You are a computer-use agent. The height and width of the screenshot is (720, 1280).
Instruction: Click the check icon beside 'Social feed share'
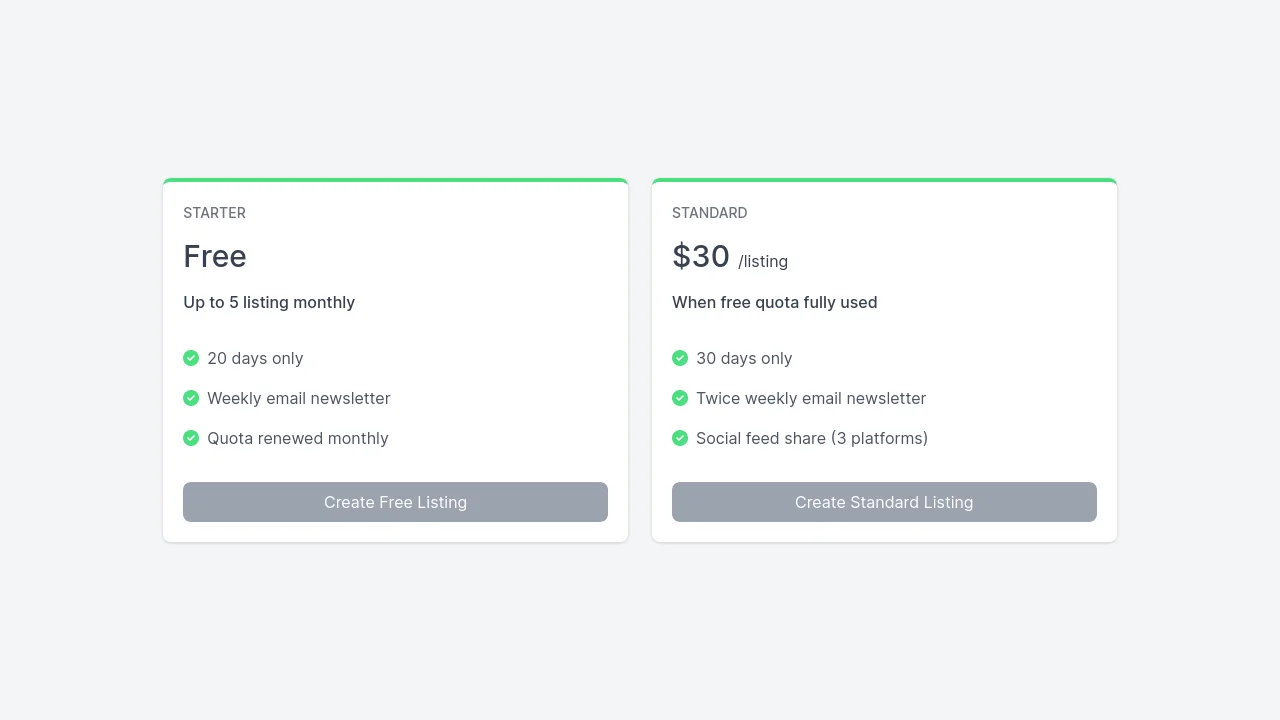pos(680,438)
